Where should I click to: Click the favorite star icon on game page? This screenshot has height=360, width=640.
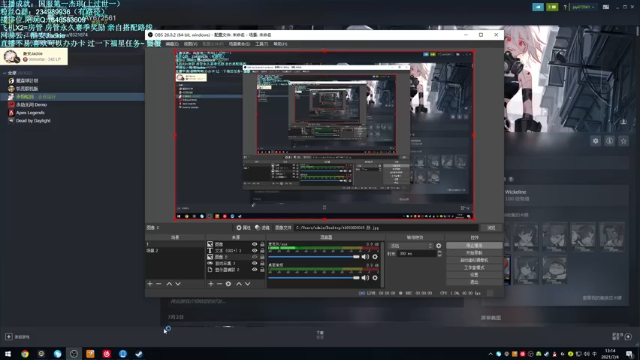[623, 141]
